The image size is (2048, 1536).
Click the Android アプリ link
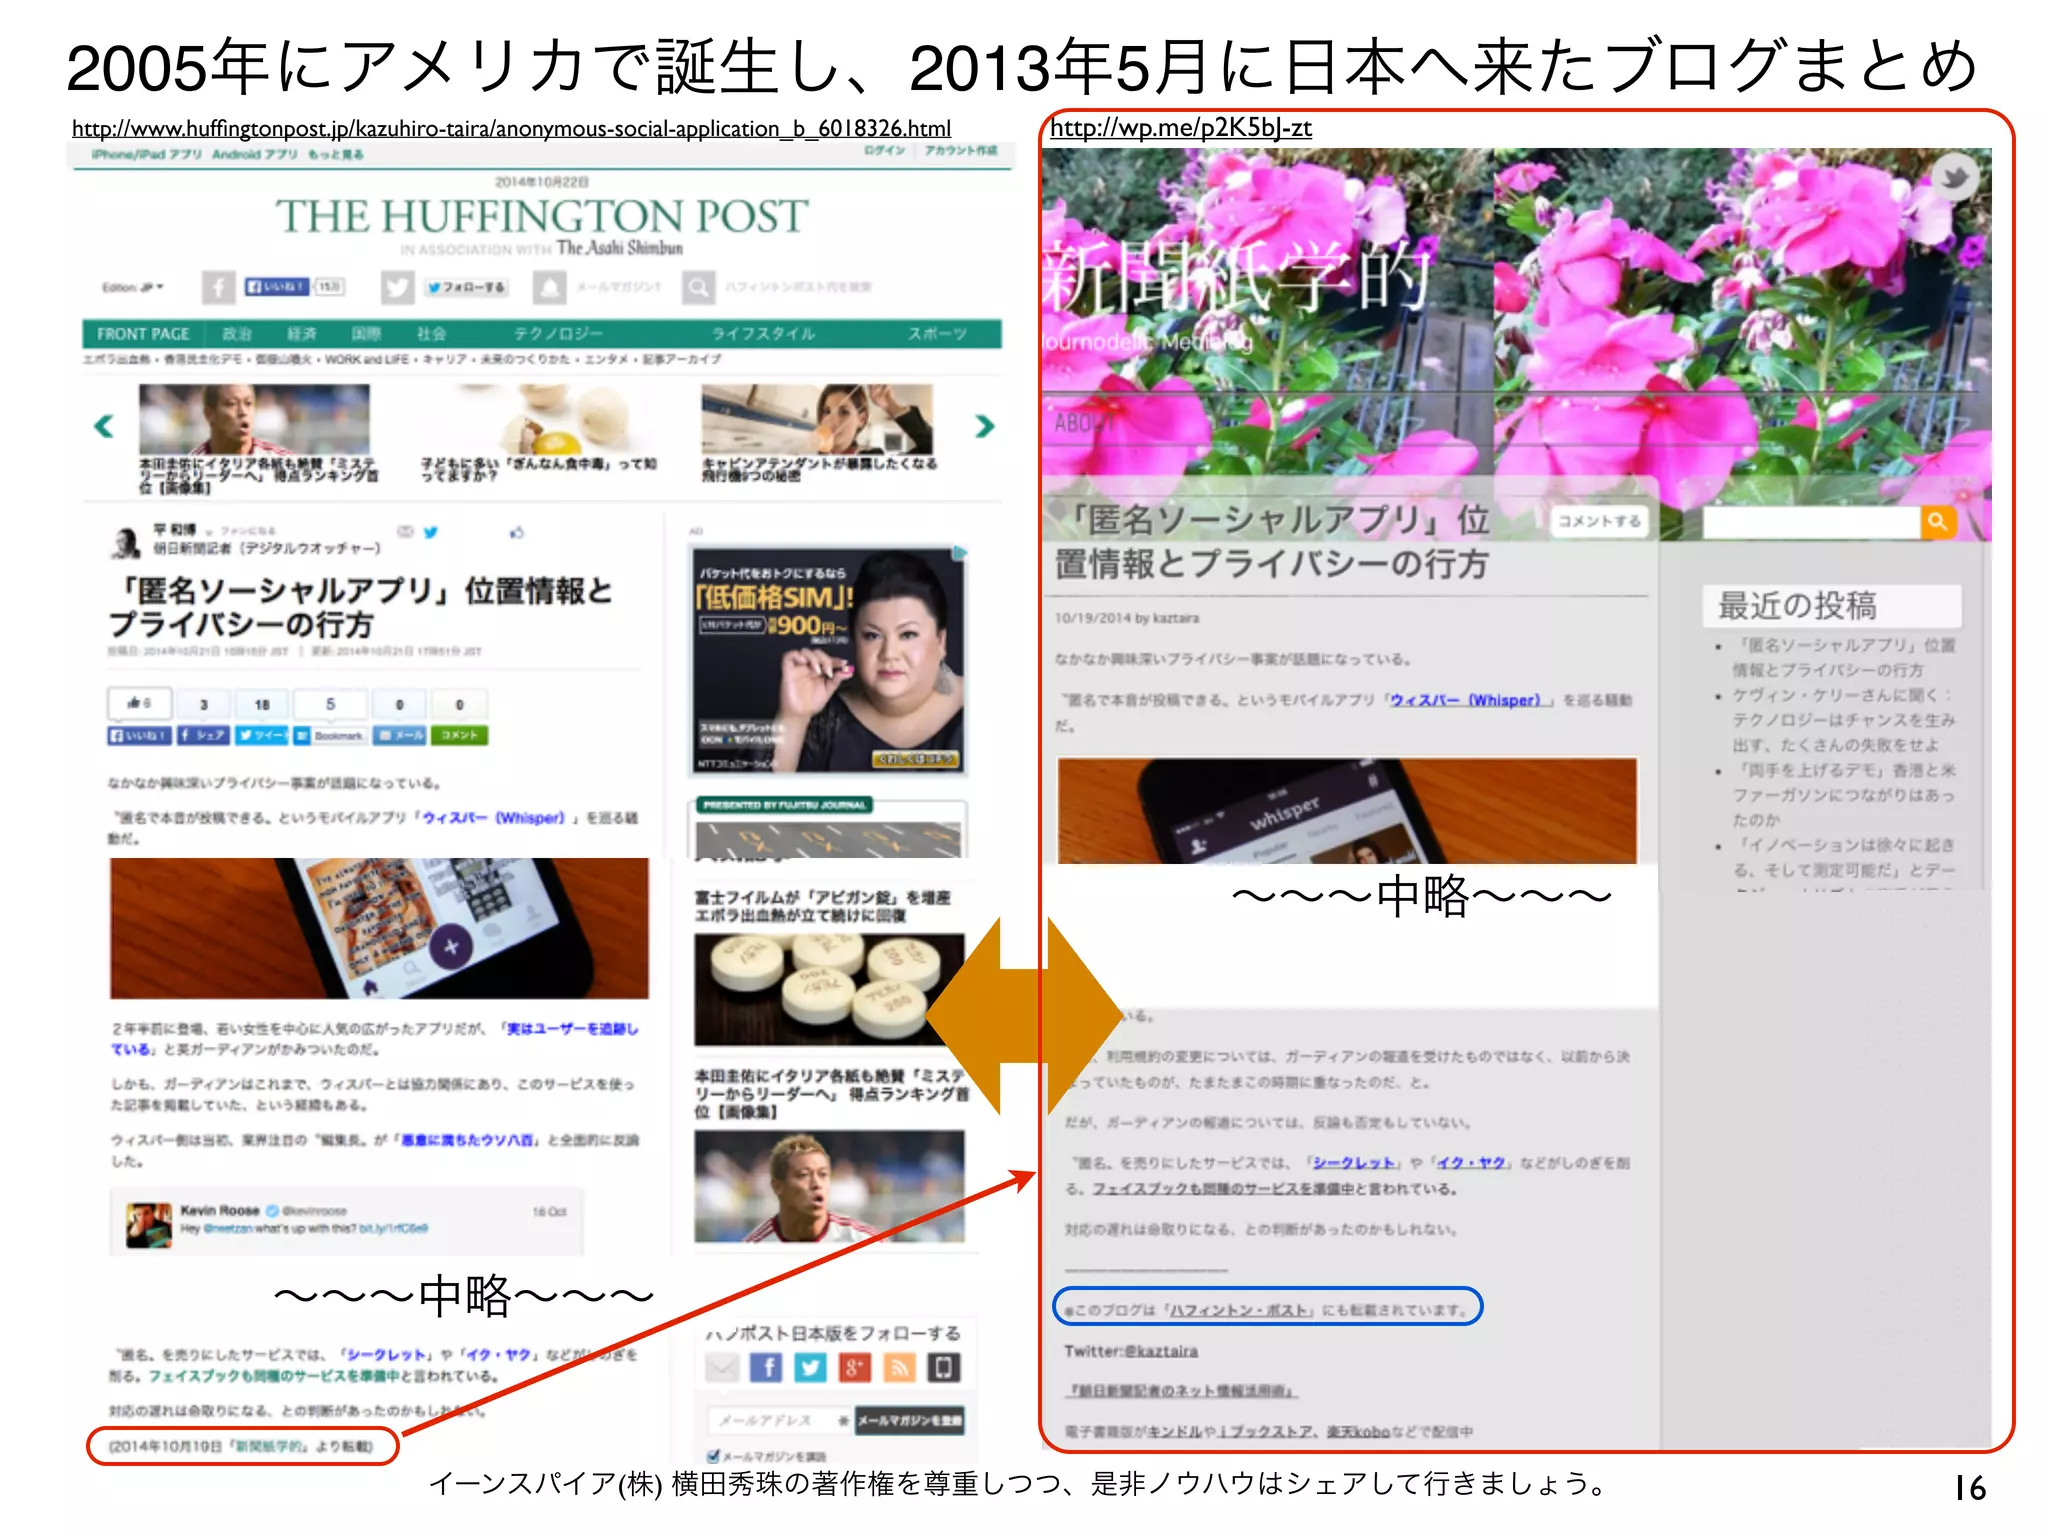pos(255,155)
